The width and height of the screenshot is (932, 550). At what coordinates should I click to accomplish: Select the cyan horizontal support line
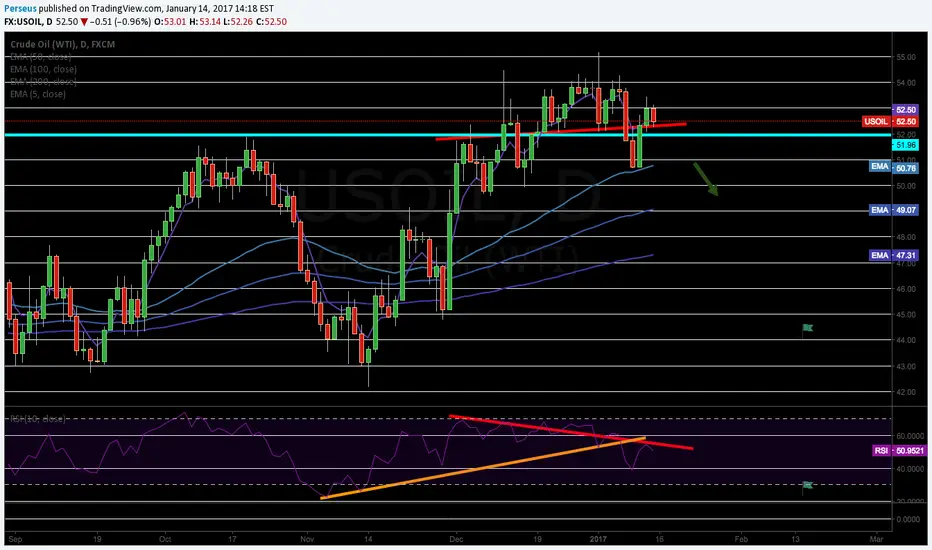[448, 135]
